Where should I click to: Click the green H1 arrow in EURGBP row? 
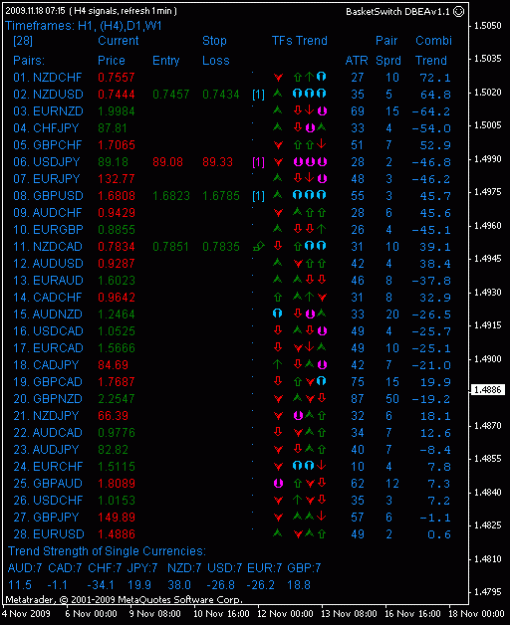click(x=277, y=229)
